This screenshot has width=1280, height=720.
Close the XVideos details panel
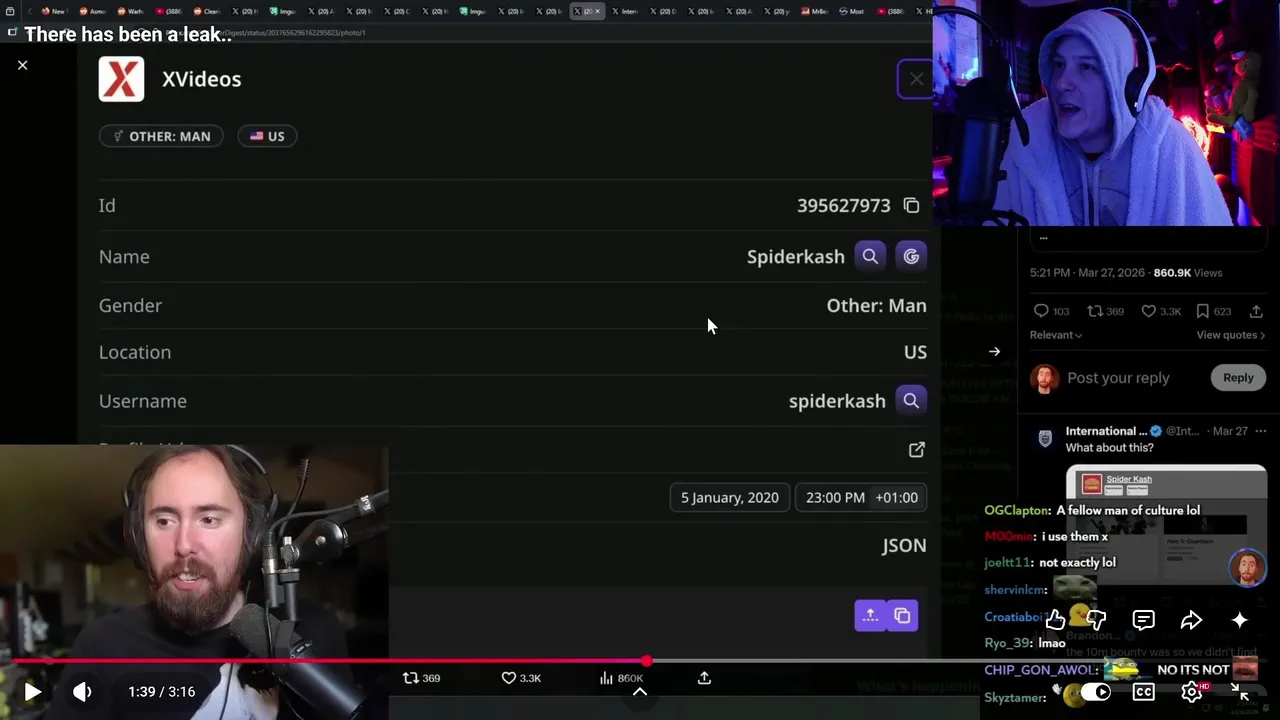[x=916, y=79]
